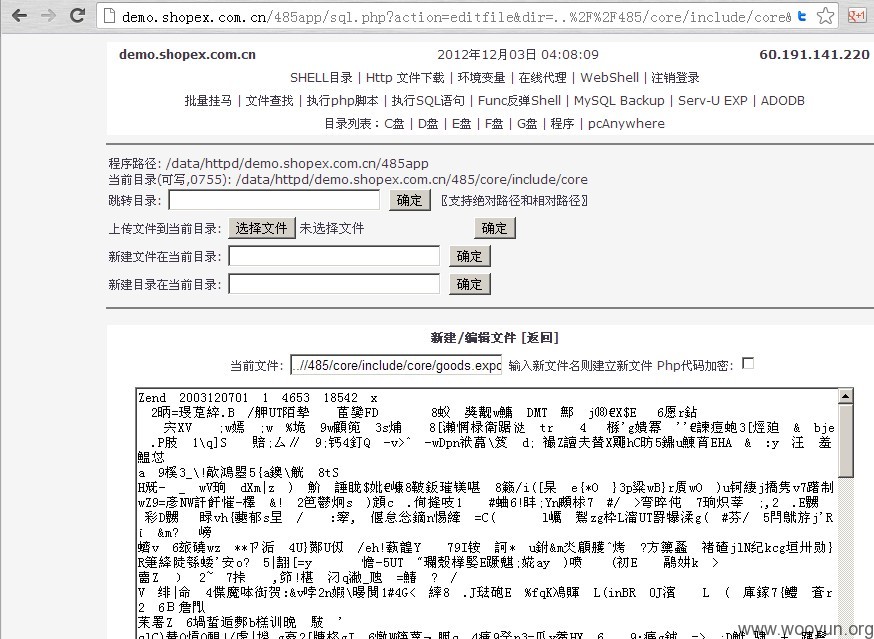This screenshot has height=639, width=874.
Task: Open Http 文件下载 link
Action: [405, 78]
